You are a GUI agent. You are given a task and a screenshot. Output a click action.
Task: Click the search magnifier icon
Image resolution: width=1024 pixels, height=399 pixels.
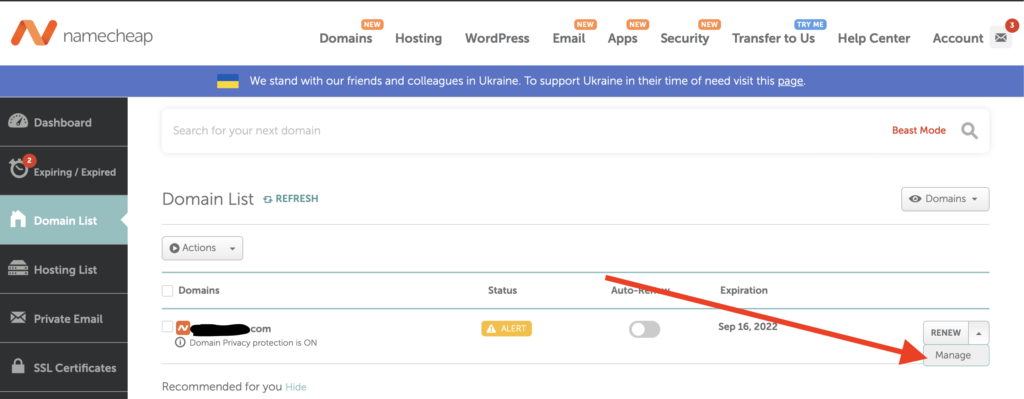(x=969, y=131)
